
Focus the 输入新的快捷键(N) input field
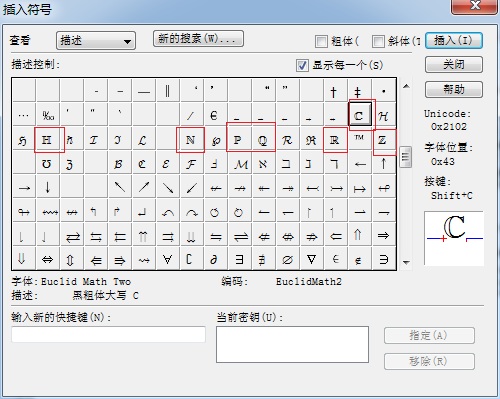[108, 334]
